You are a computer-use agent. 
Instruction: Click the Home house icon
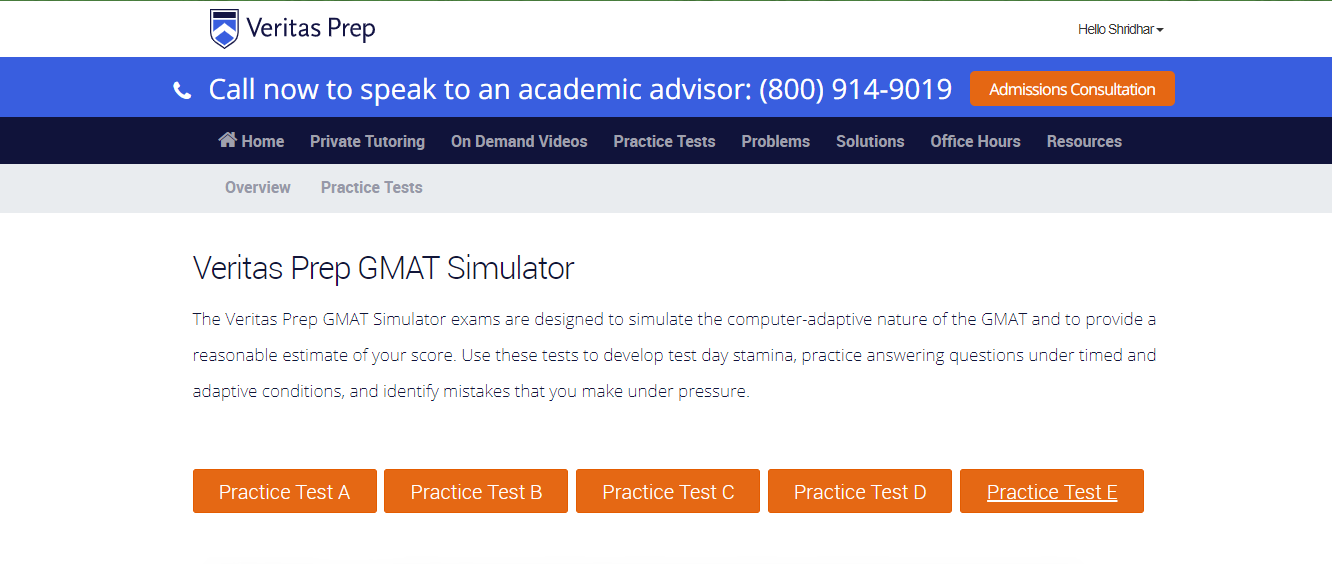click(228, 140)
